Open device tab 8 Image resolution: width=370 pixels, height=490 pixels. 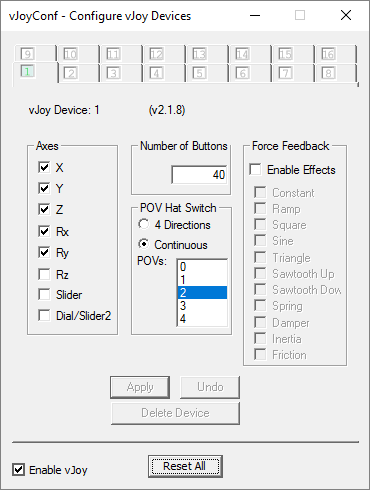336,73
